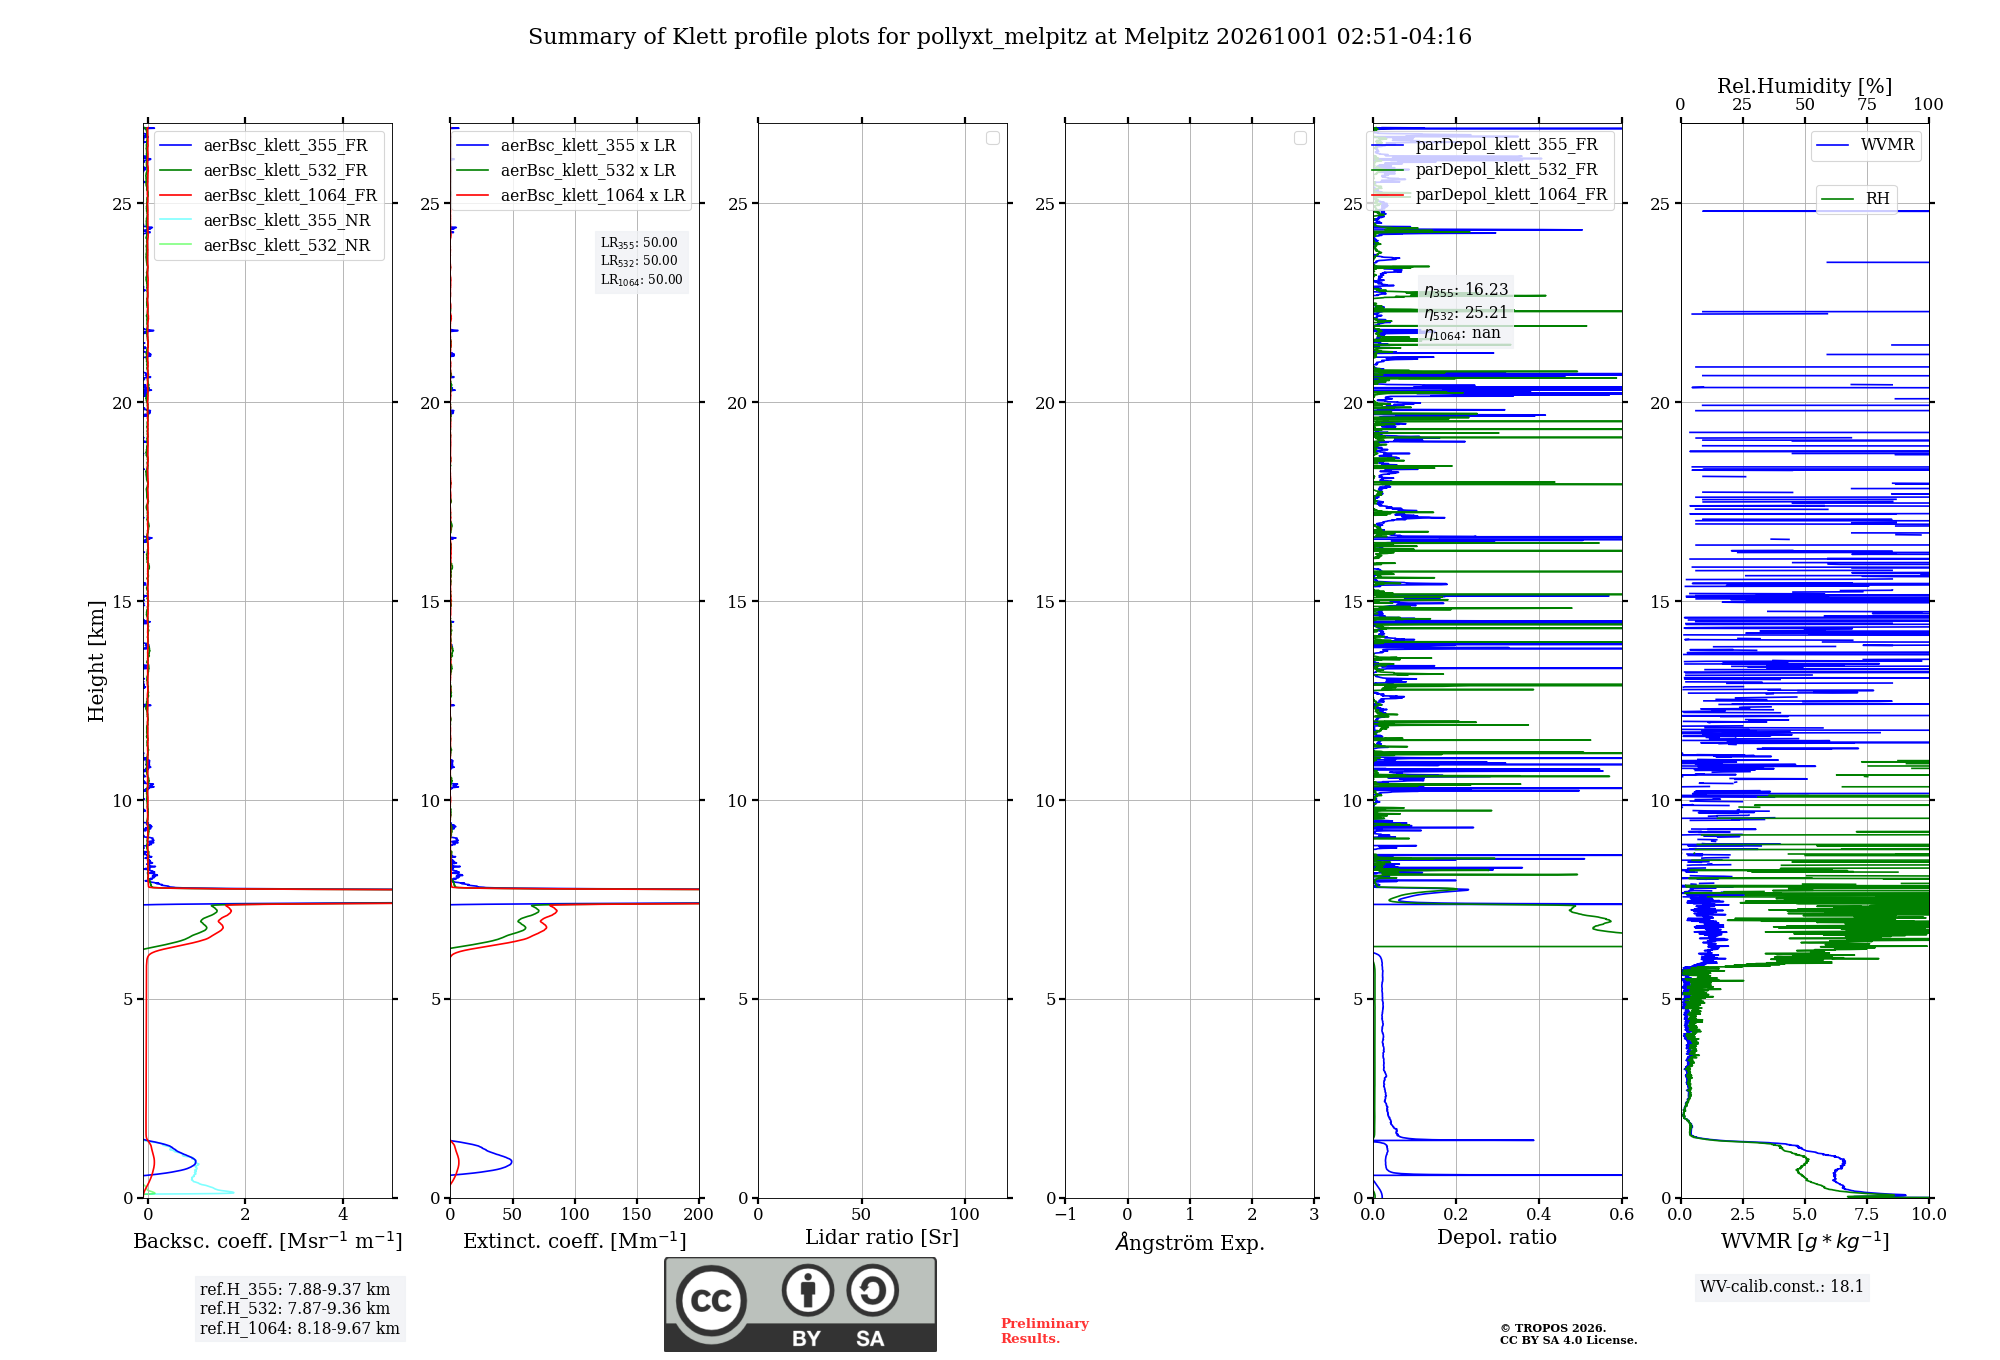This screenshot has height=1360, width=2000.
Task: Click the plot title mentioning pollyxt_melpitz
Action: (x=1000, y=37)
